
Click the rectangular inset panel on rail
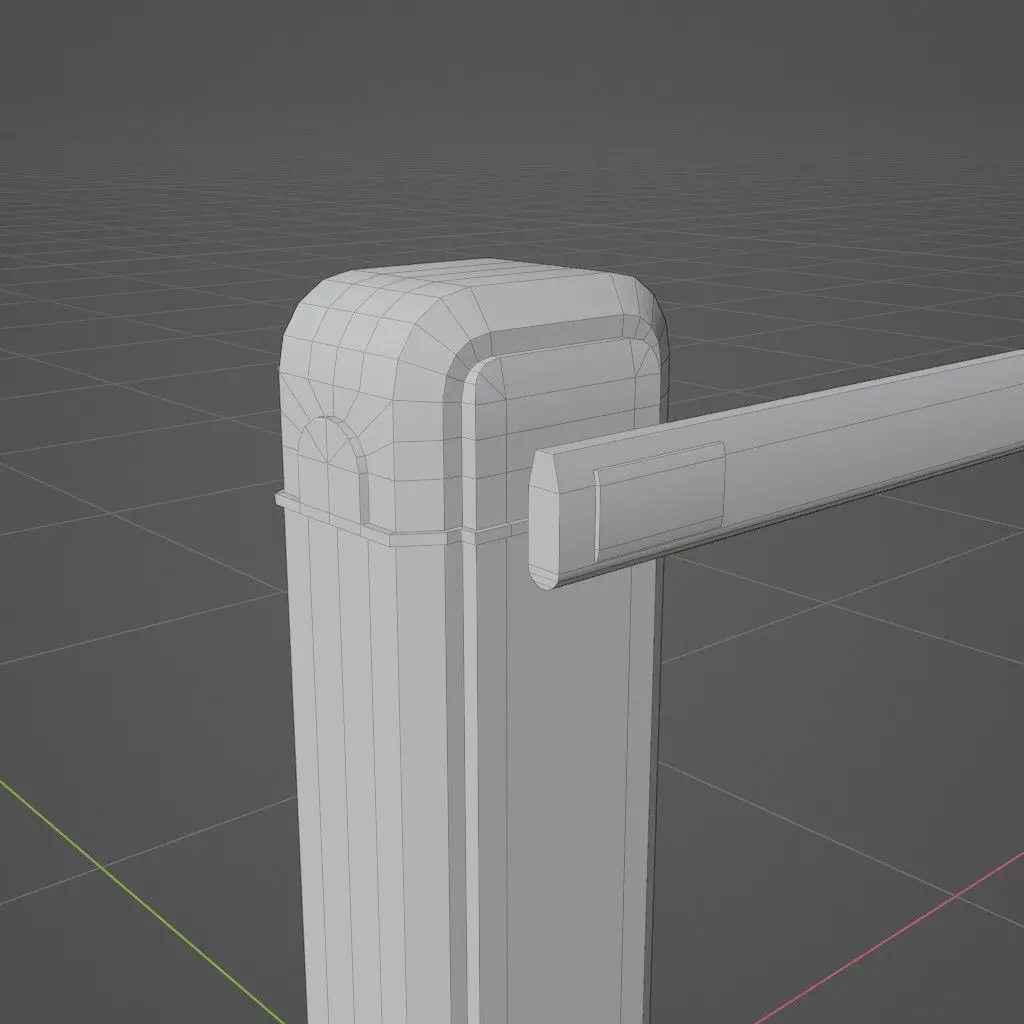coord(660,502)
